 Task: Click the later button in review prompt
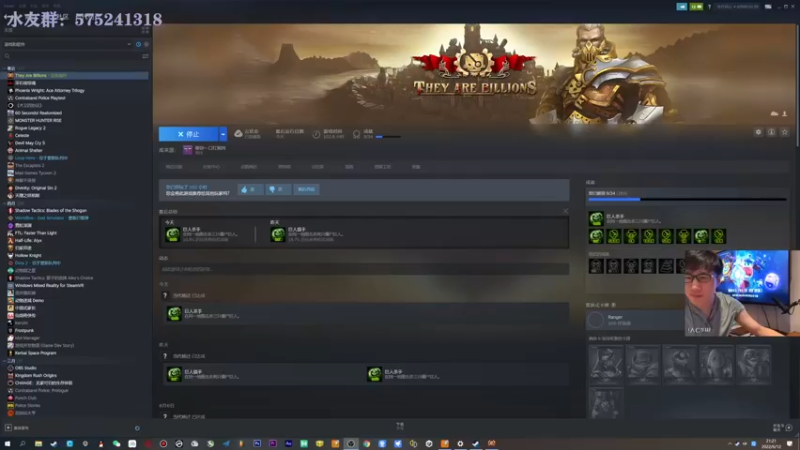point(306,189)
